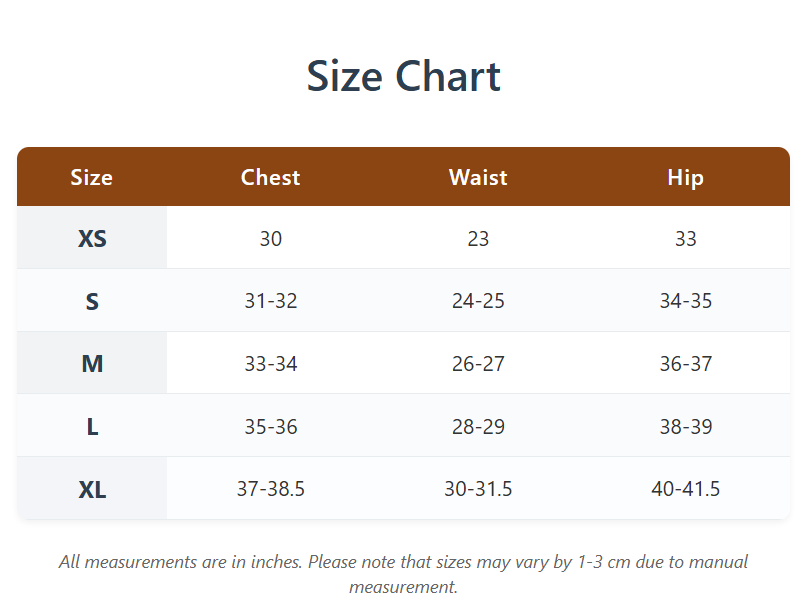Select the Size column header

click(92, 177)
